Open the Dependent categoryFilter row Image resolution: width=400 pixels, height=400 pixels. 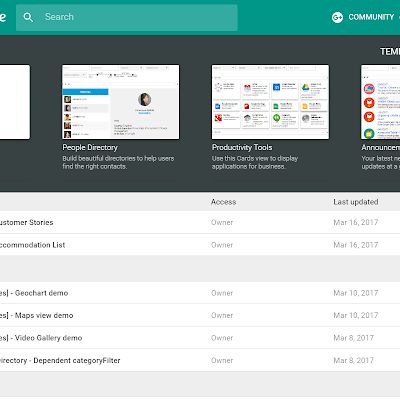(200, 360)
